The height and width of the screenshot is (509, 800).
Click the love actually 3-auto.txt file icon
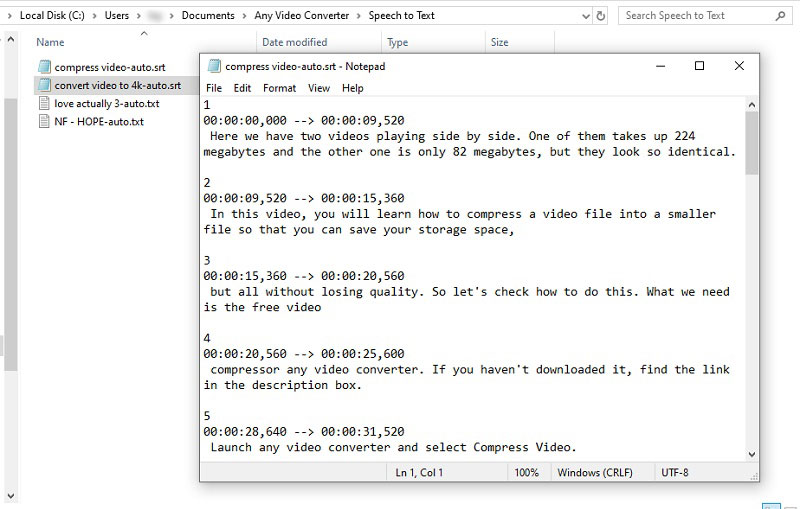click(44, 103)
